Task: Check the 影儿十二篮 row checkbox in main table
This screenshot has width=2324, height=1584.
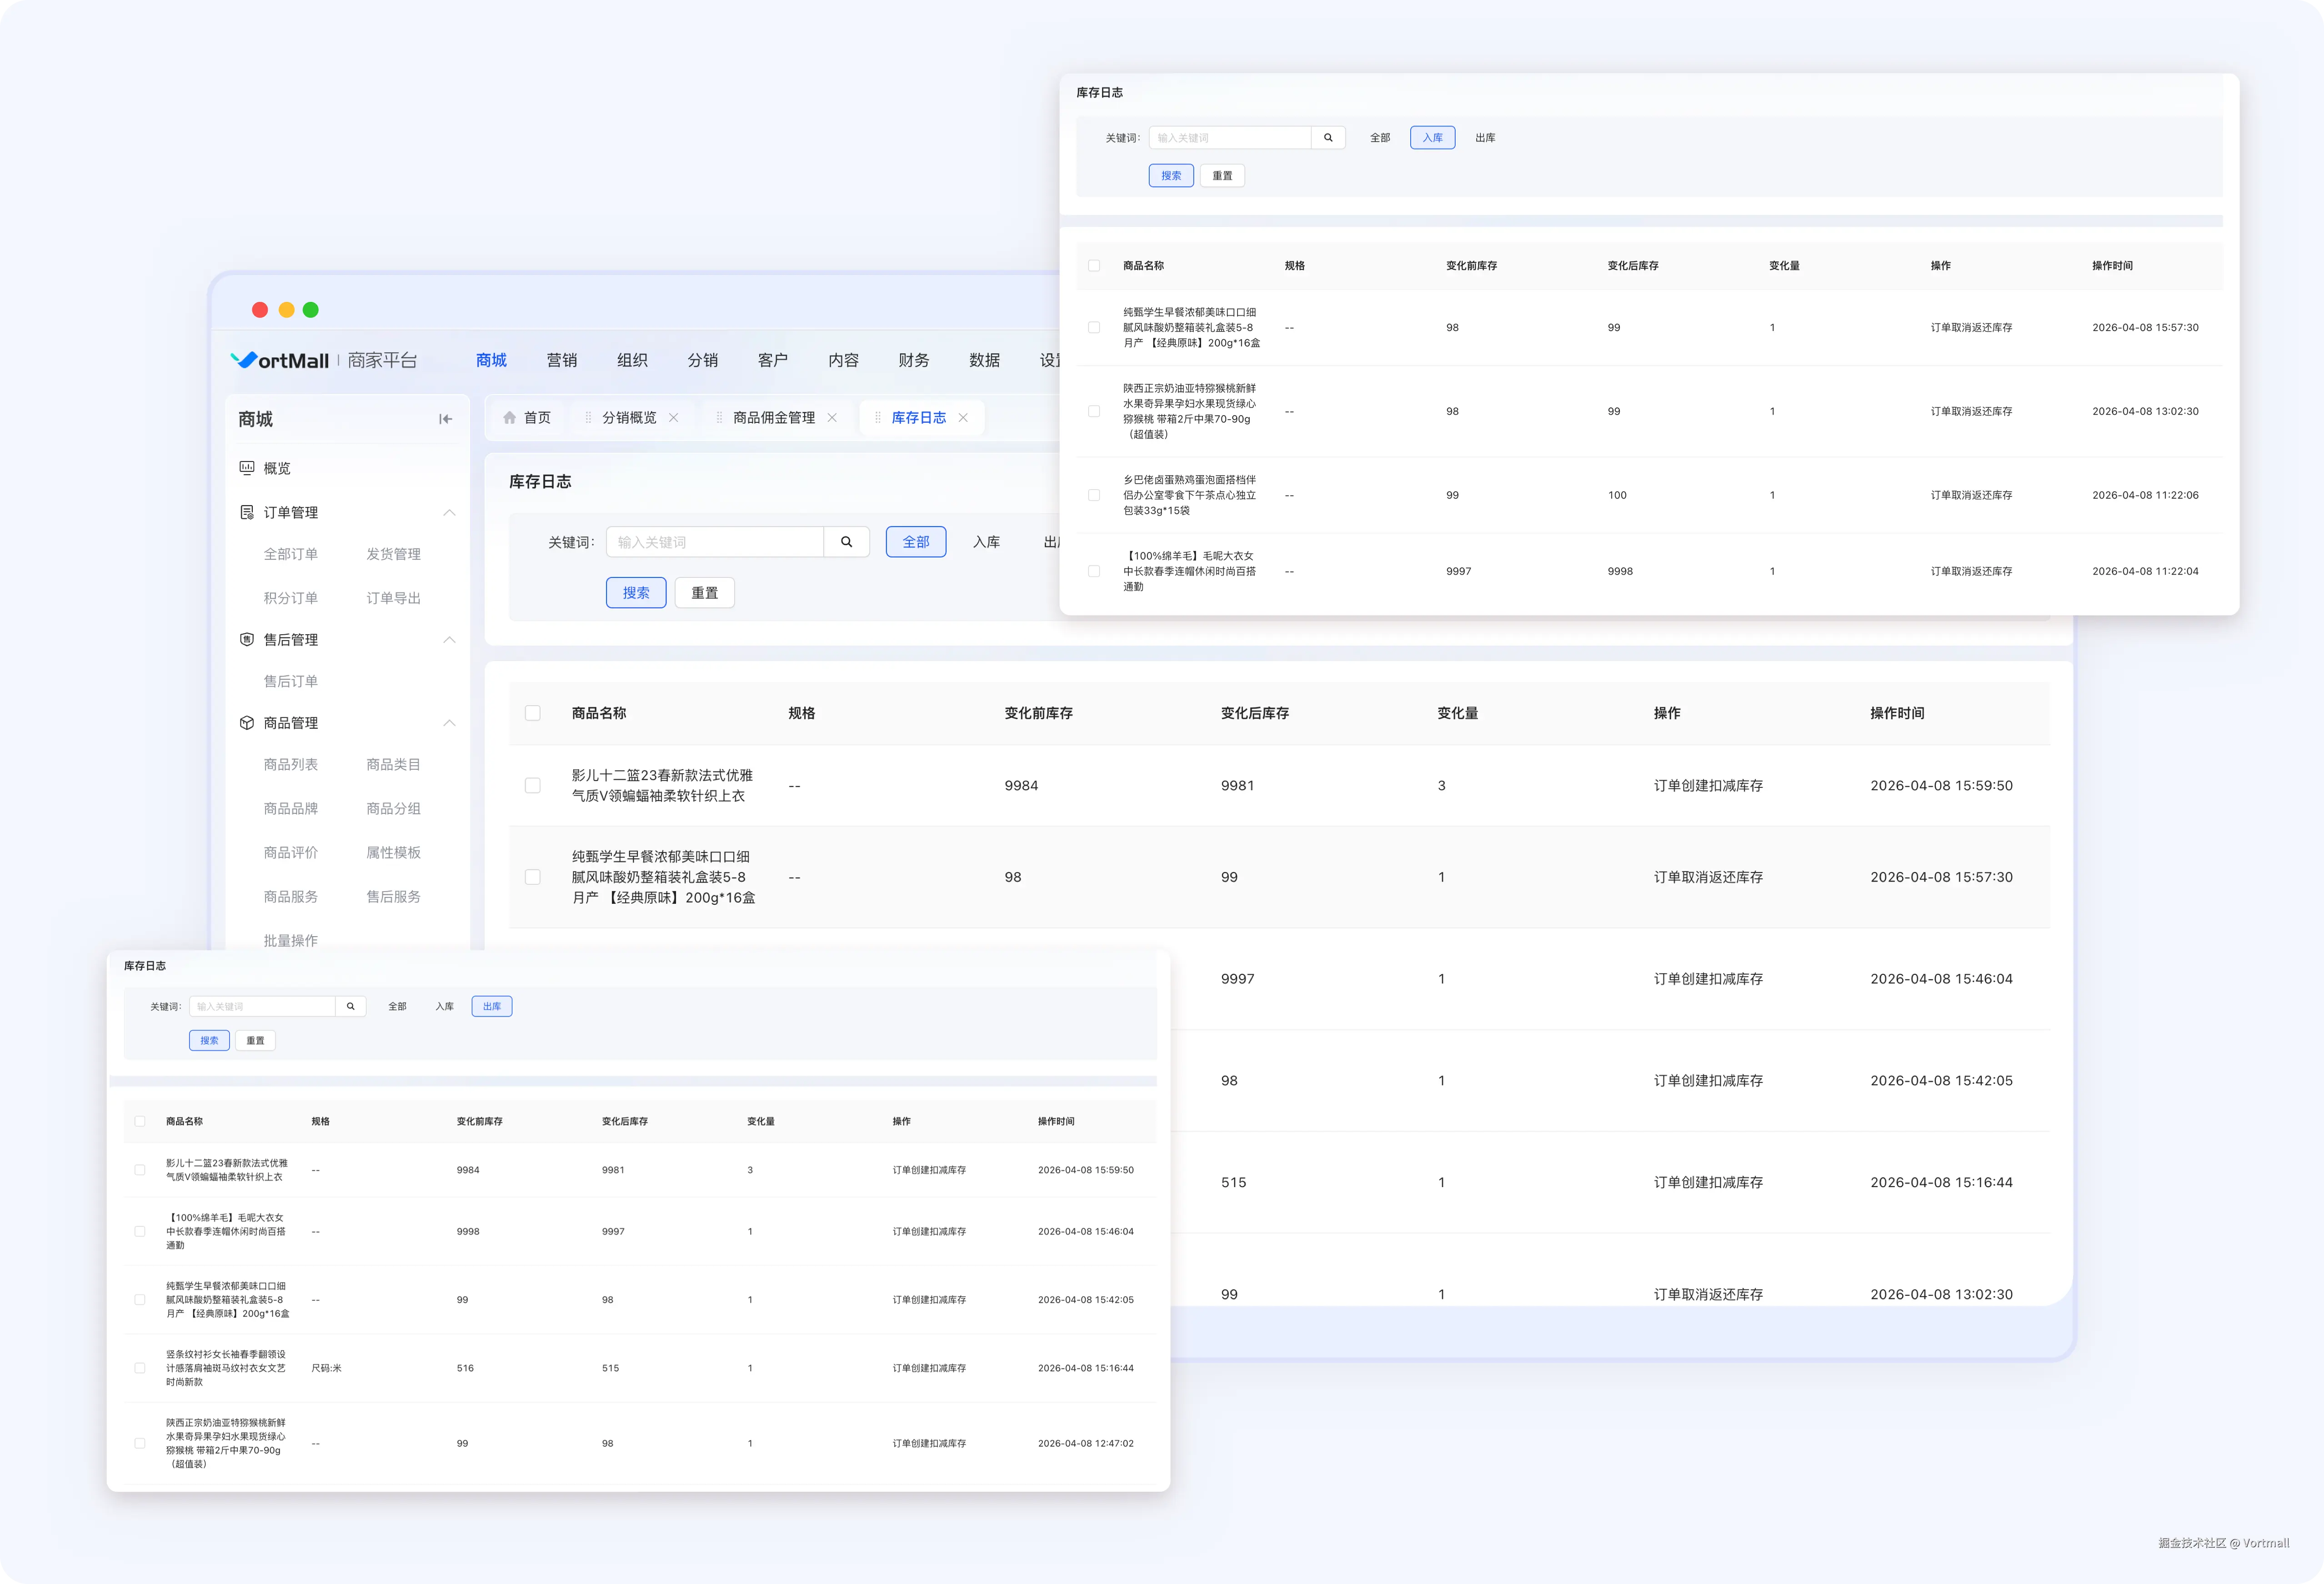Action: tap(533, 786)
